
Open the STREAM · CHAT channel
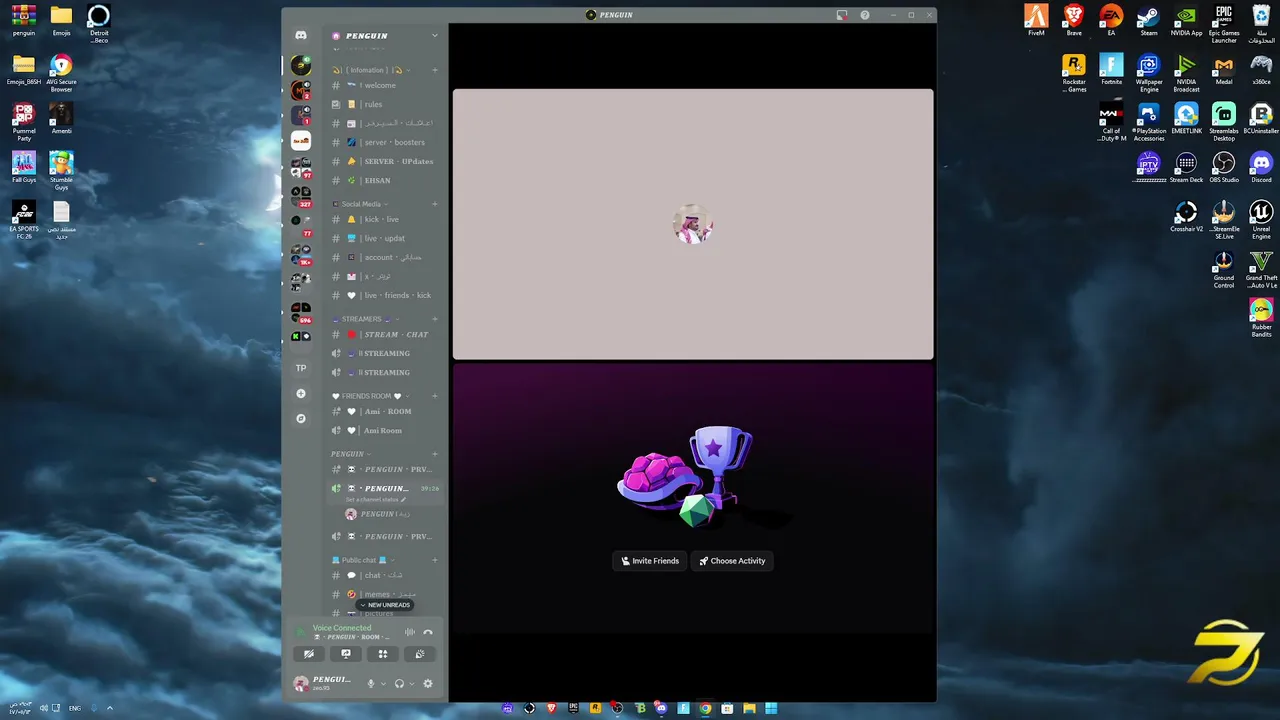coord(385,334)
